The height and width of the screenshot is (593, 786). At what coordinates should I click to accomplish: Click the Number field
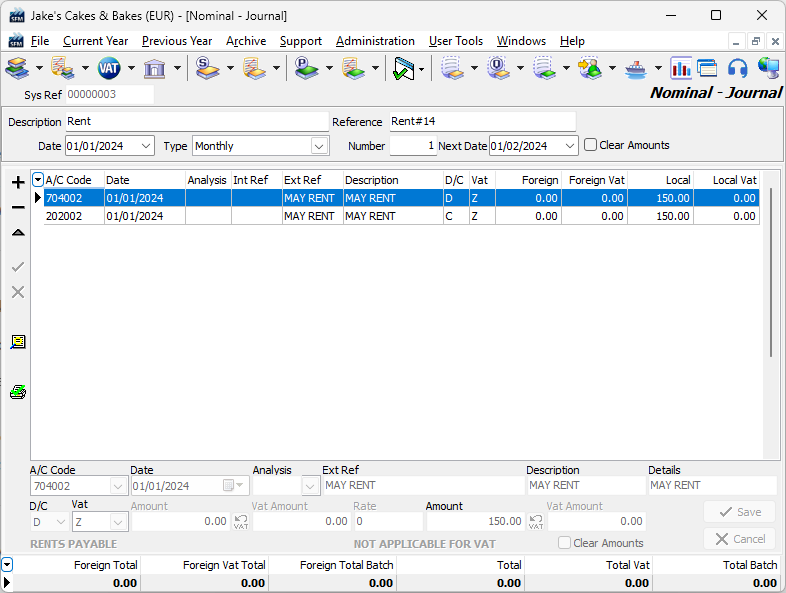pos(413,146)
